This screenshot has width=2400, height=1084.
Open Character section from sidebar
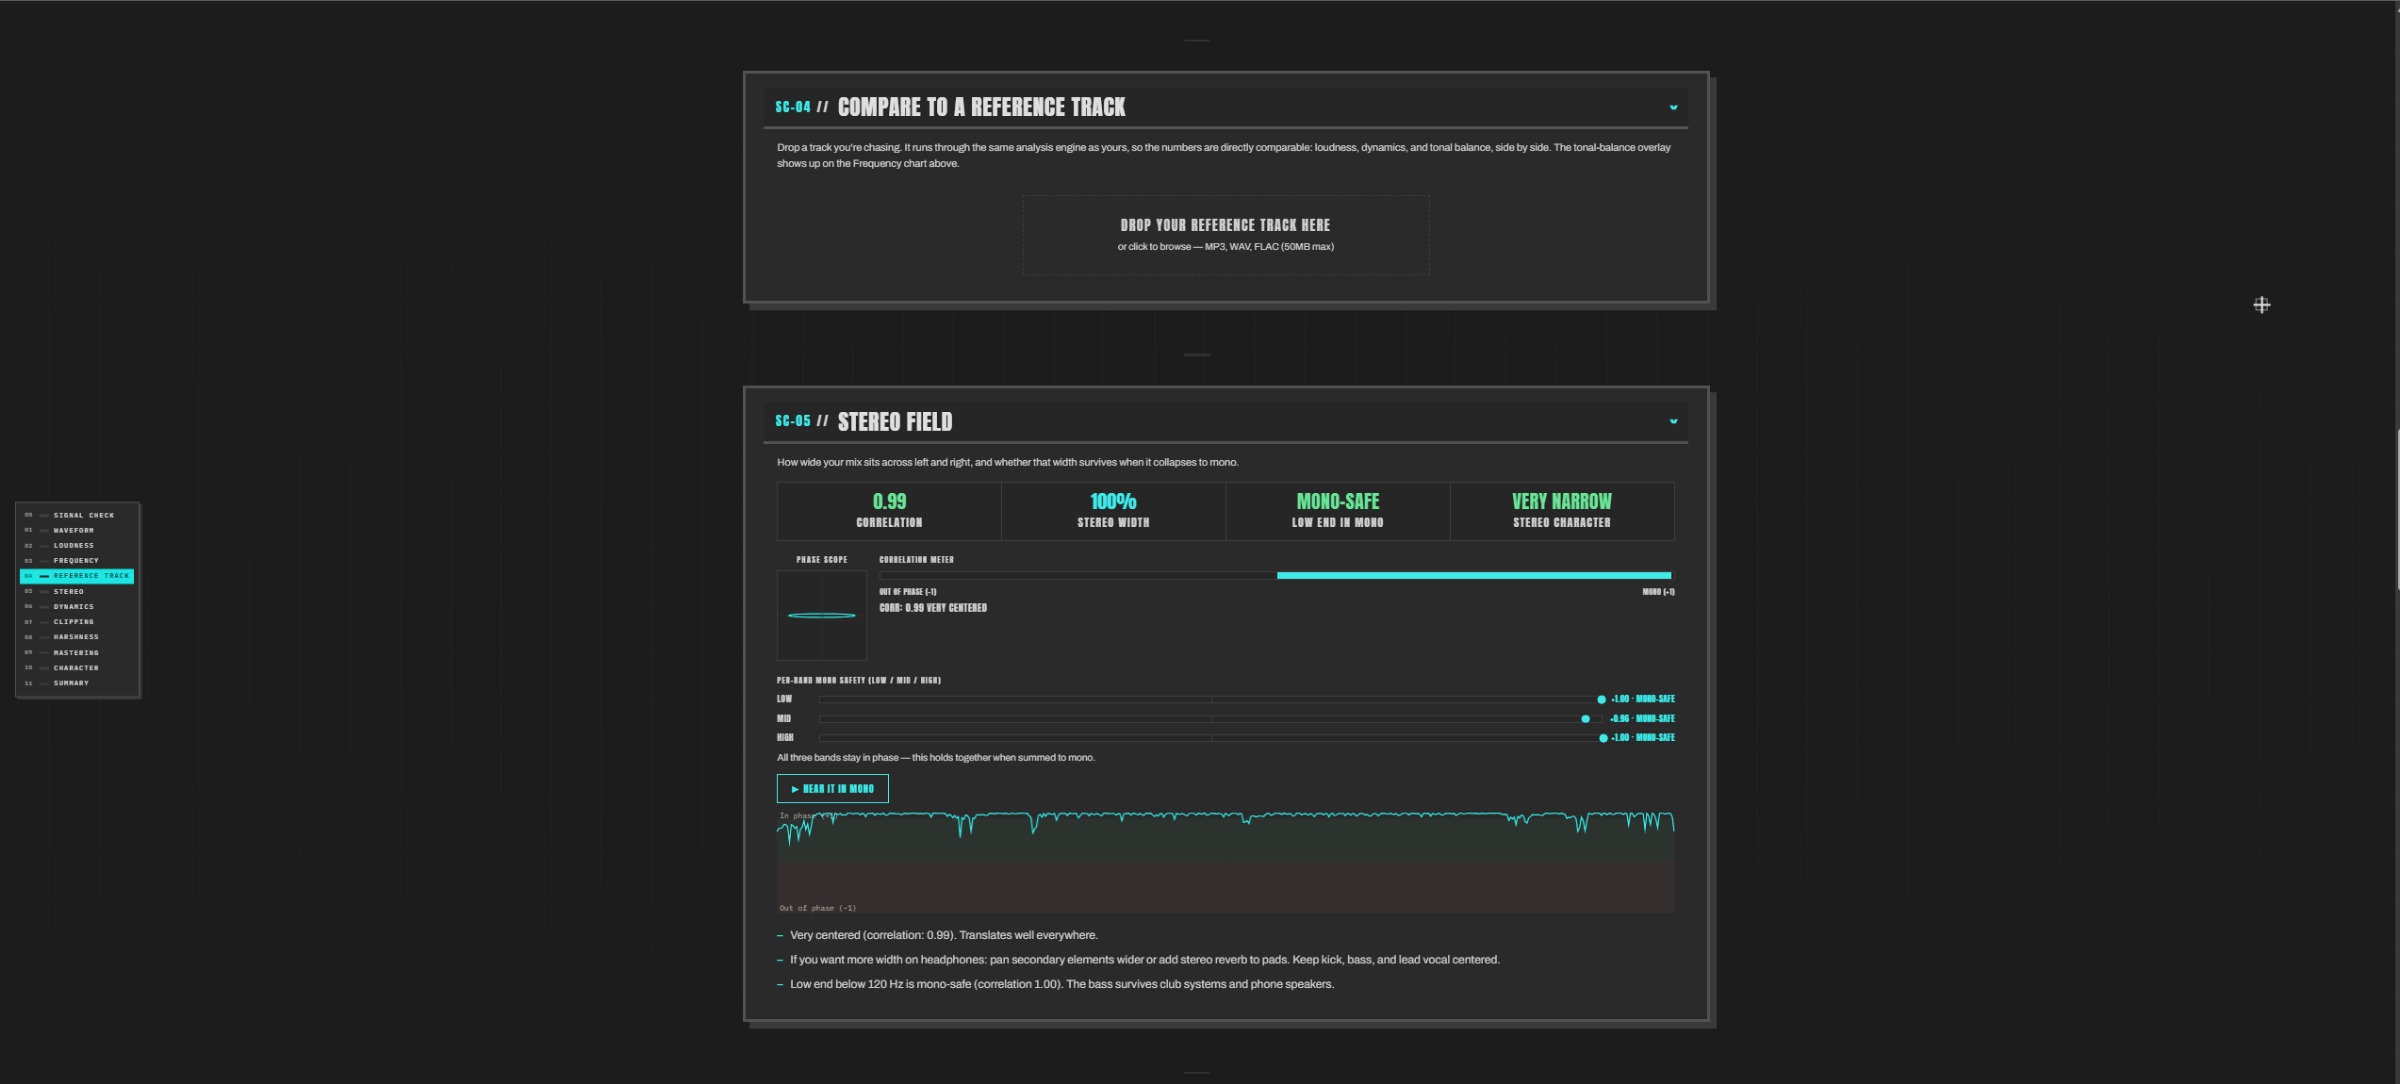(77, 667)
